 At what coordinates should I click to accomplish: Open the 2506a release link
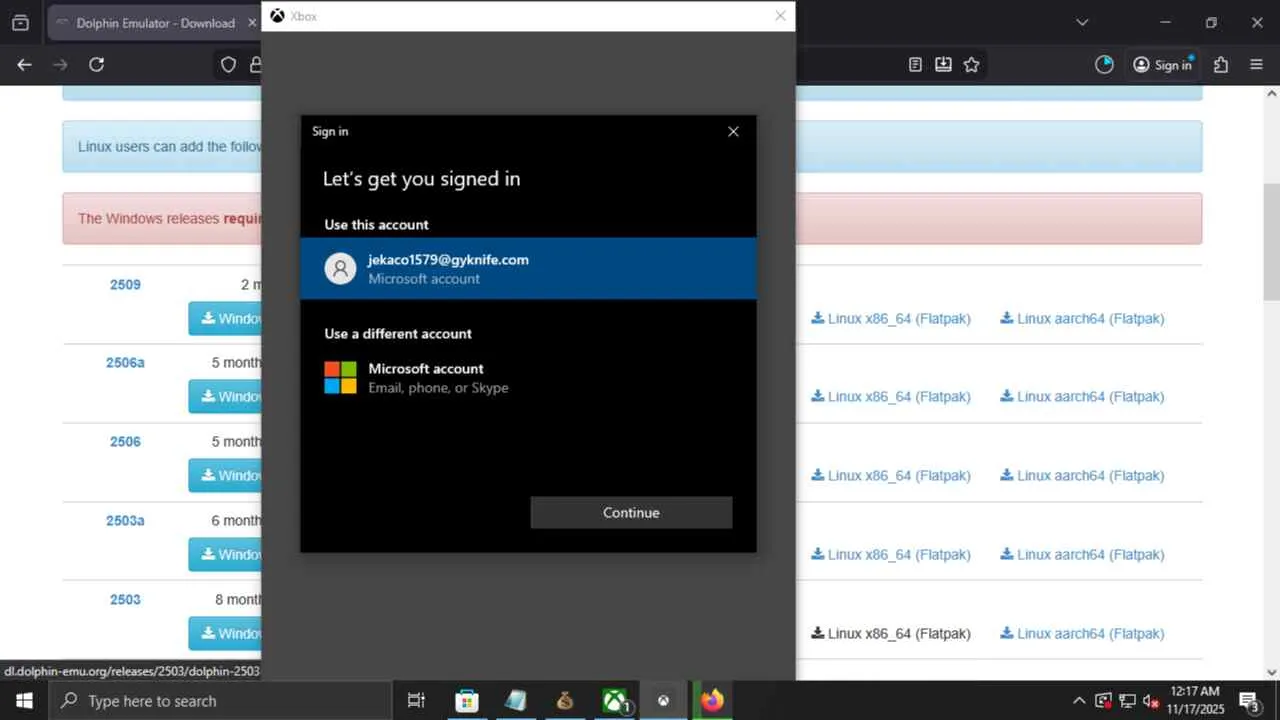(125, 362)
